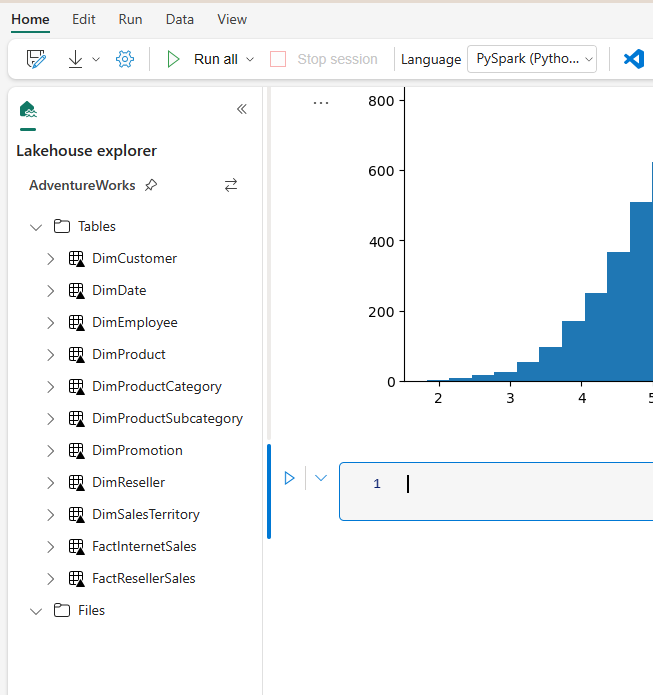
Task: Open the Run all dropdown arrow
Action: tap(250, 59)
